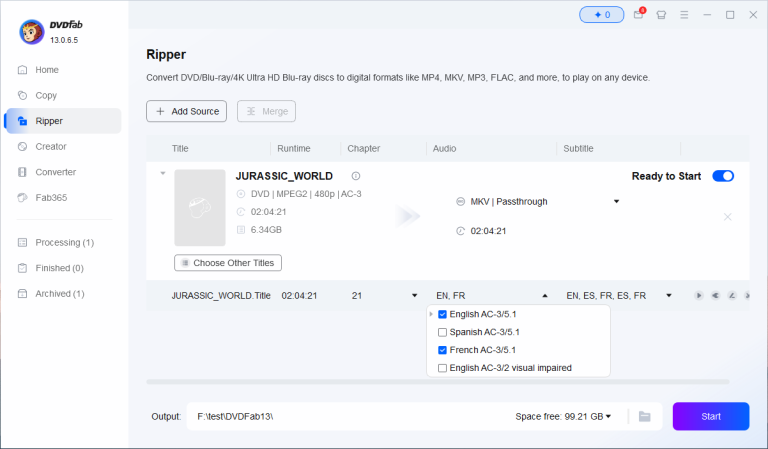Open the credits counter badge

tap(601, 15)
